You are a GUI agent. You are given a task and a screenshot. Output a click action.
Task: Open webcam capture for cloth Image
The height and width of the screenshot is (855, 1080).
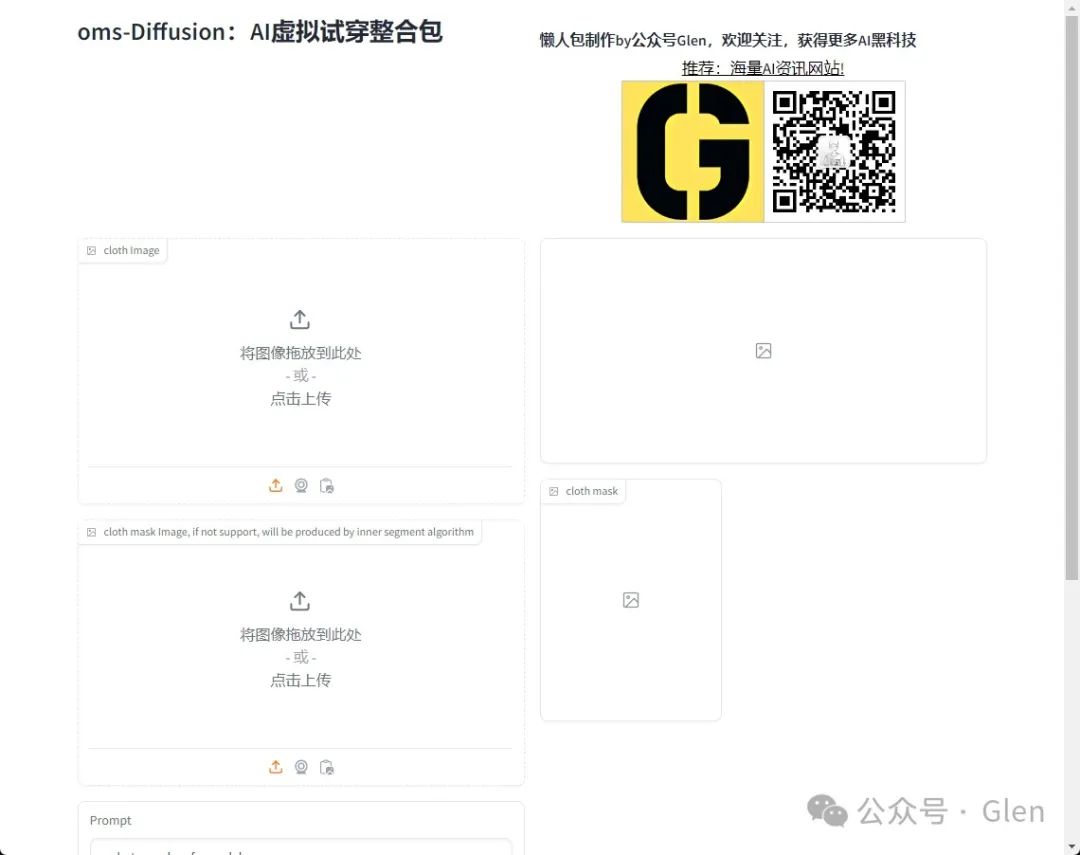pyautogui.click(x=301, y=485)
